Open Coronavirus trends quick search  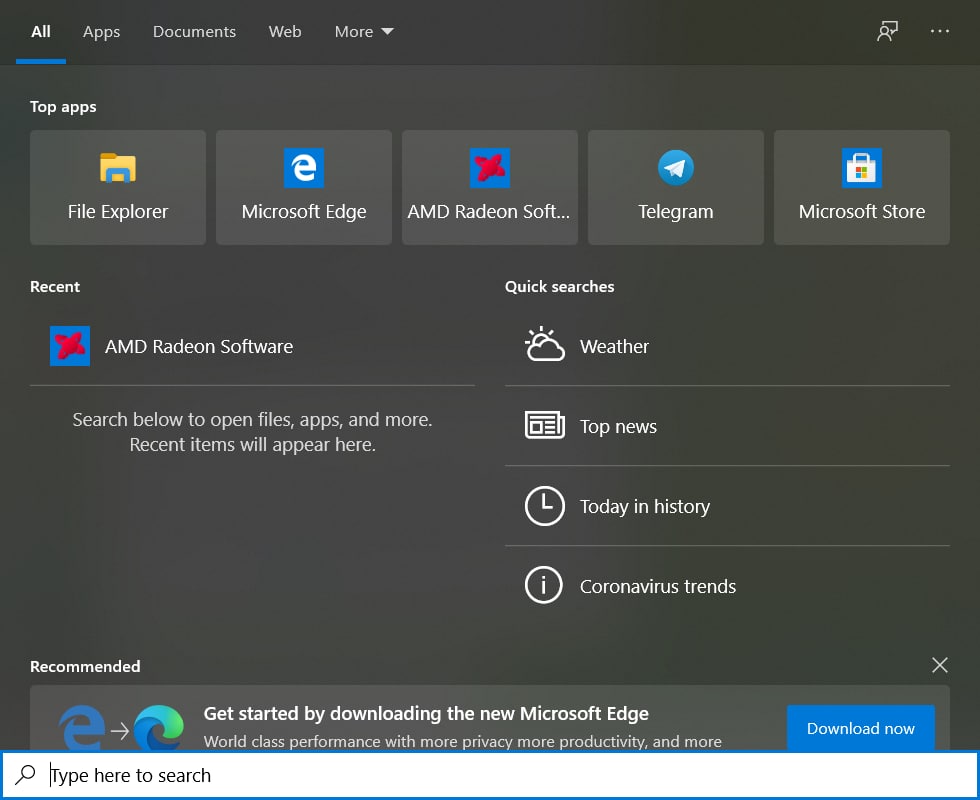coord(728,586)
